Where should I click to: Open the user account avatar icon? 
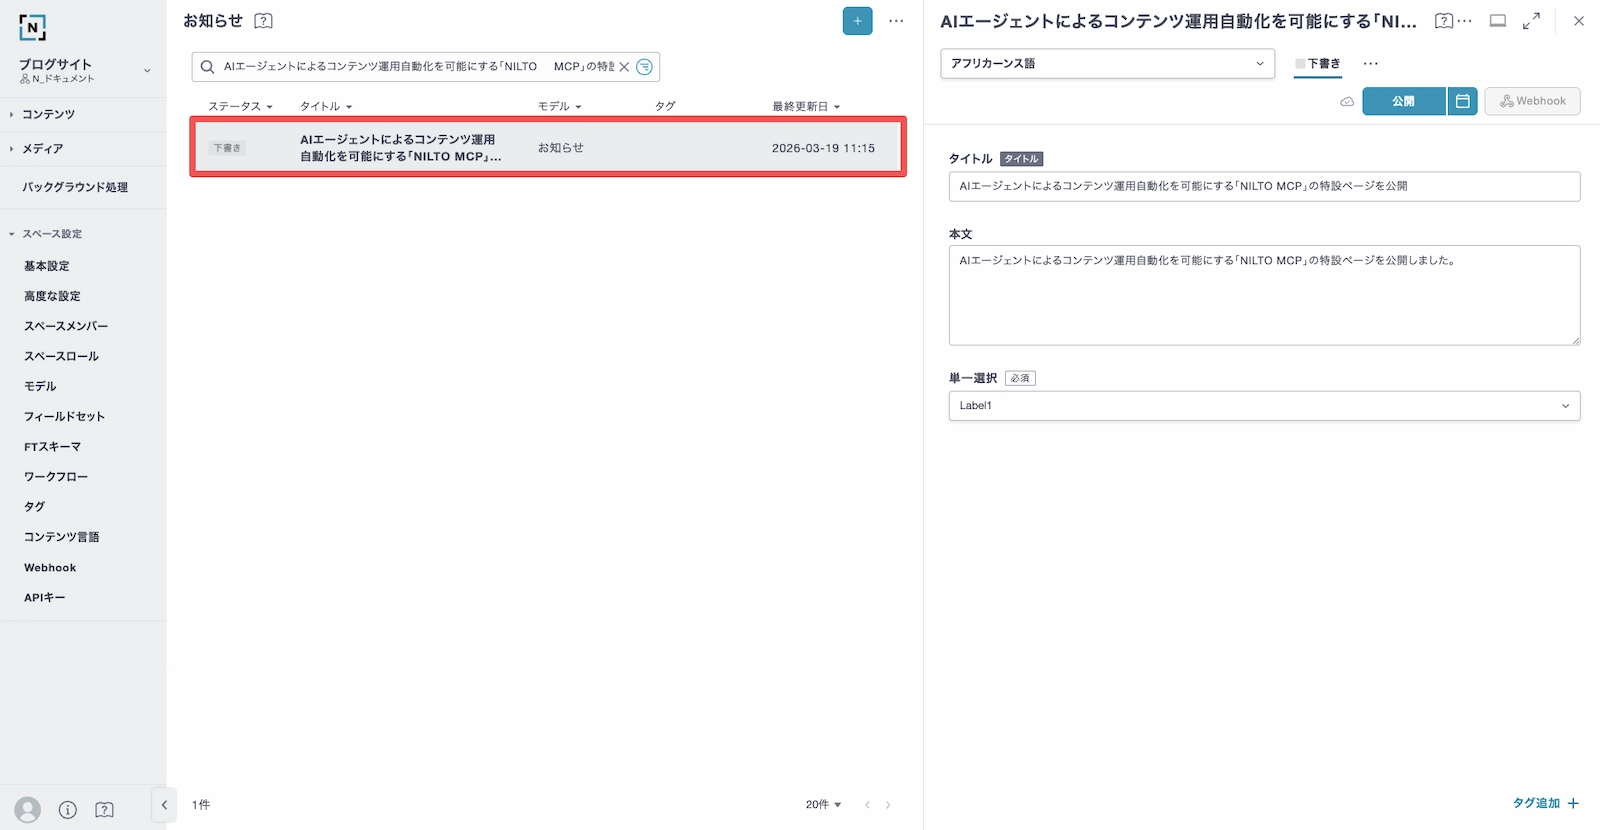28,809
